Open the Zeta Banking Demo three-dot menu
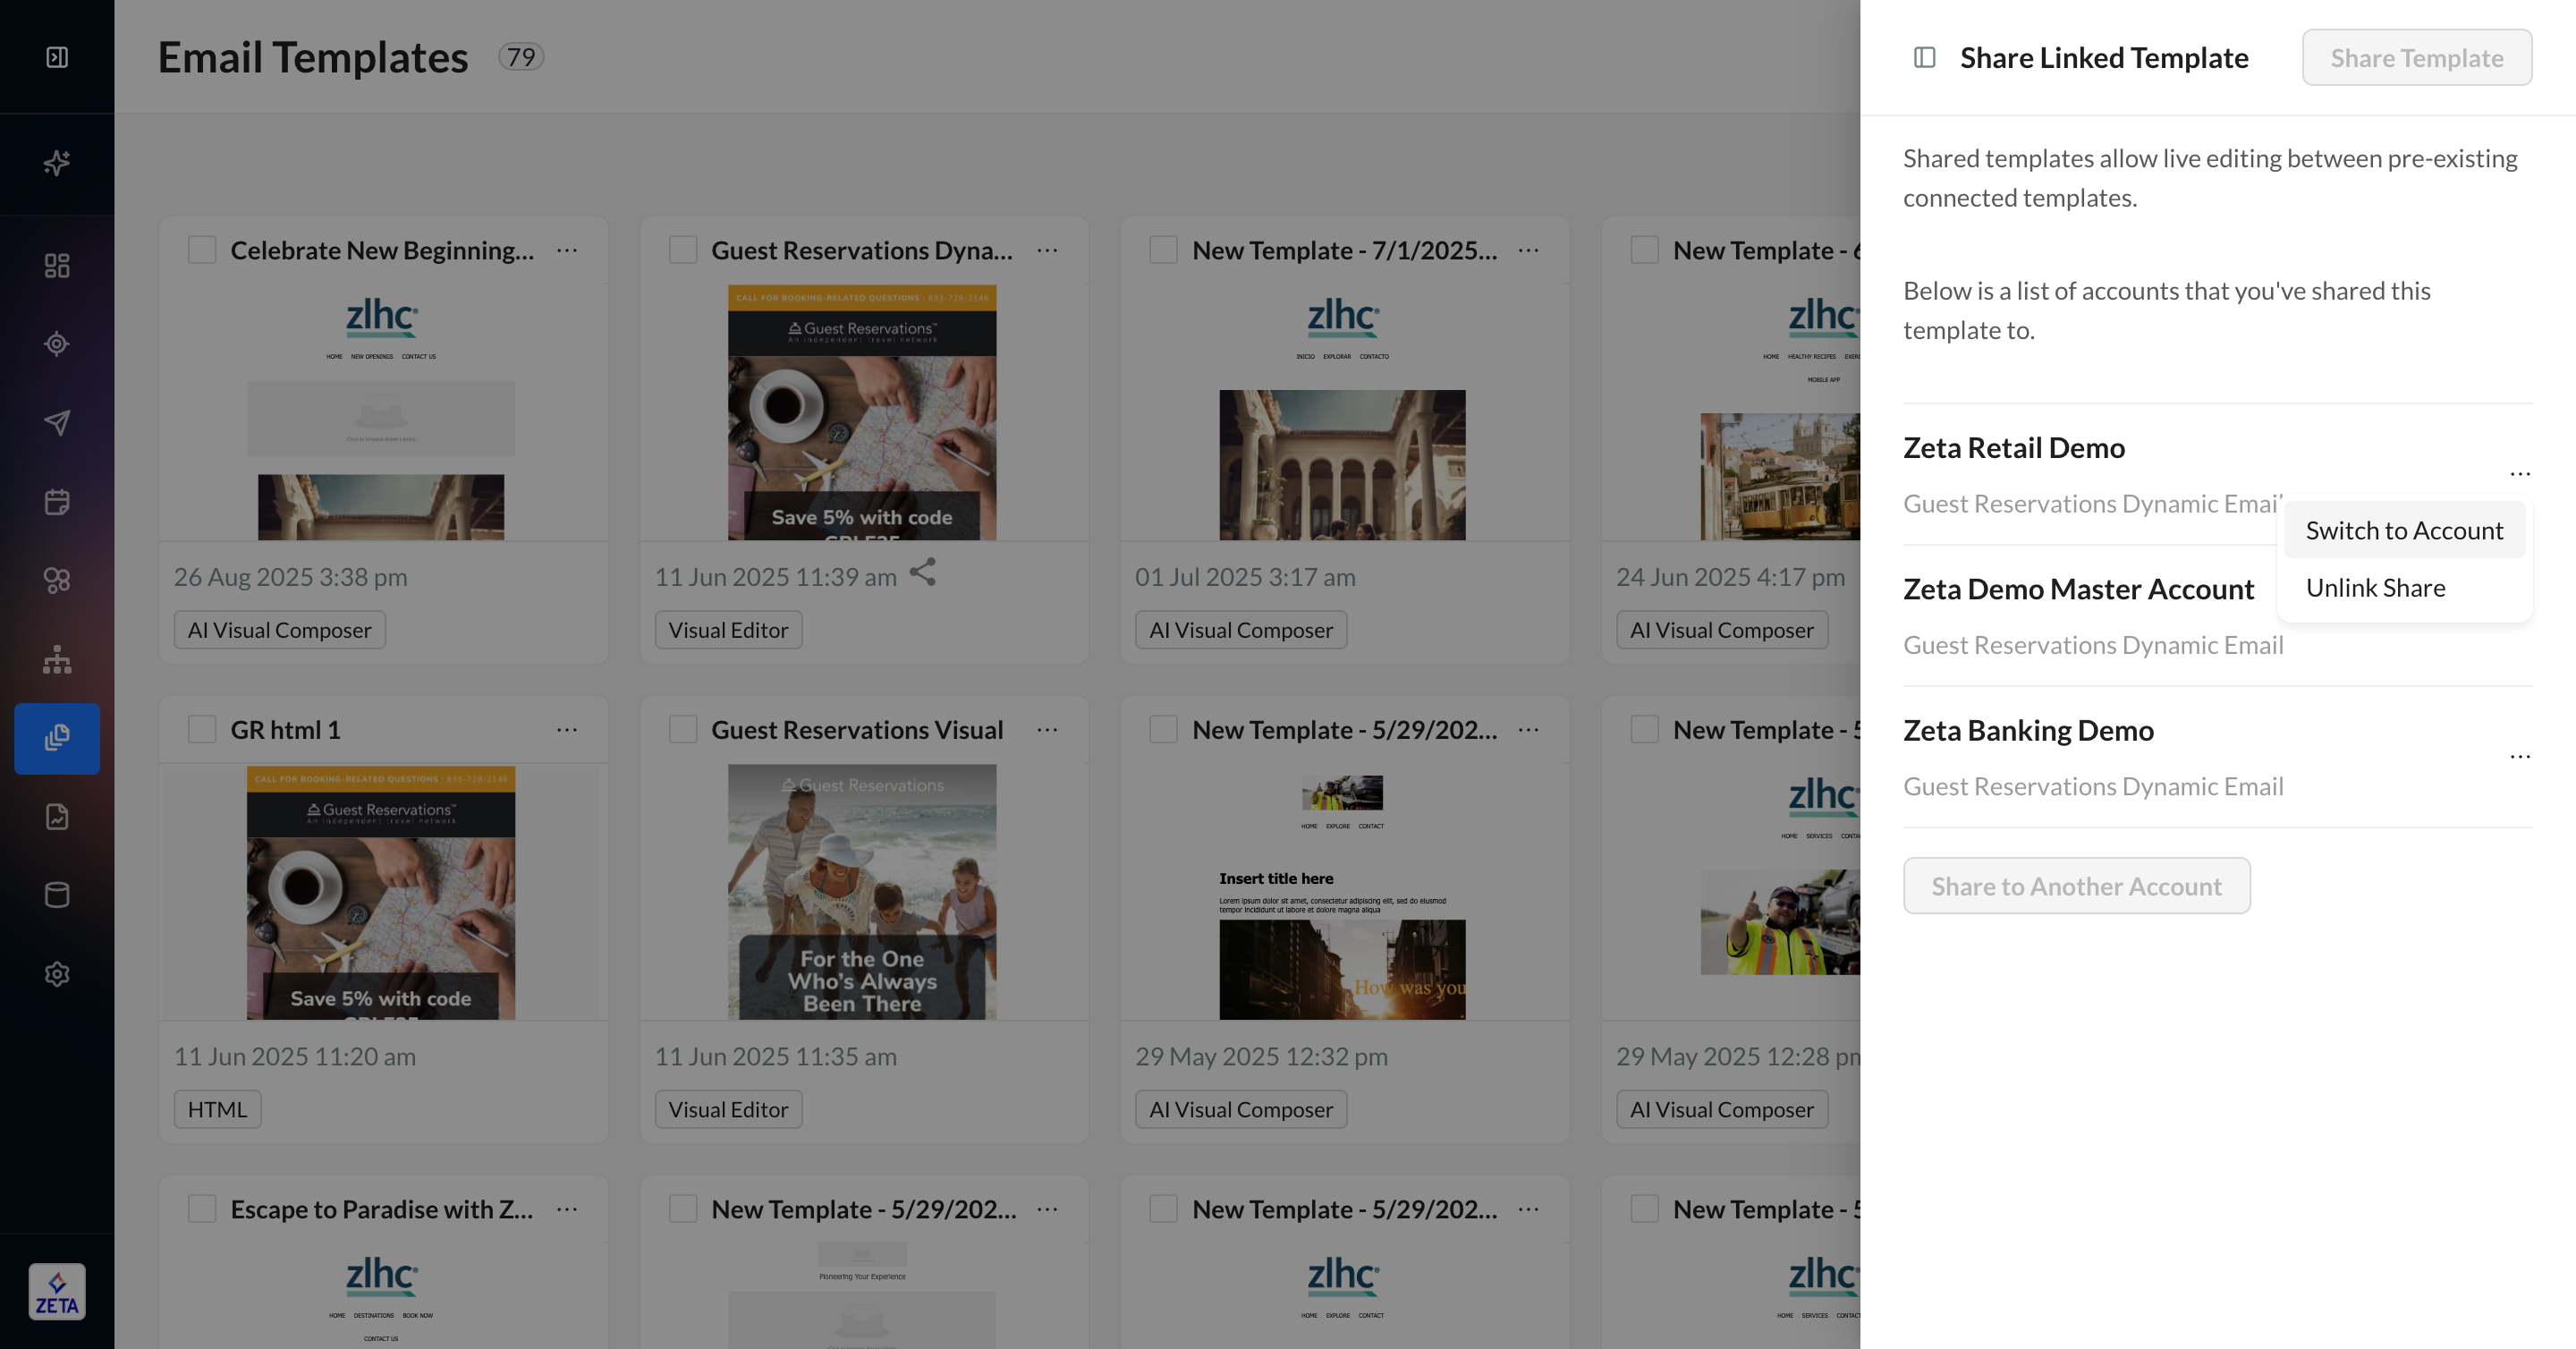The width and height of the screenshot is (2576, 1349). (2519, 757)
